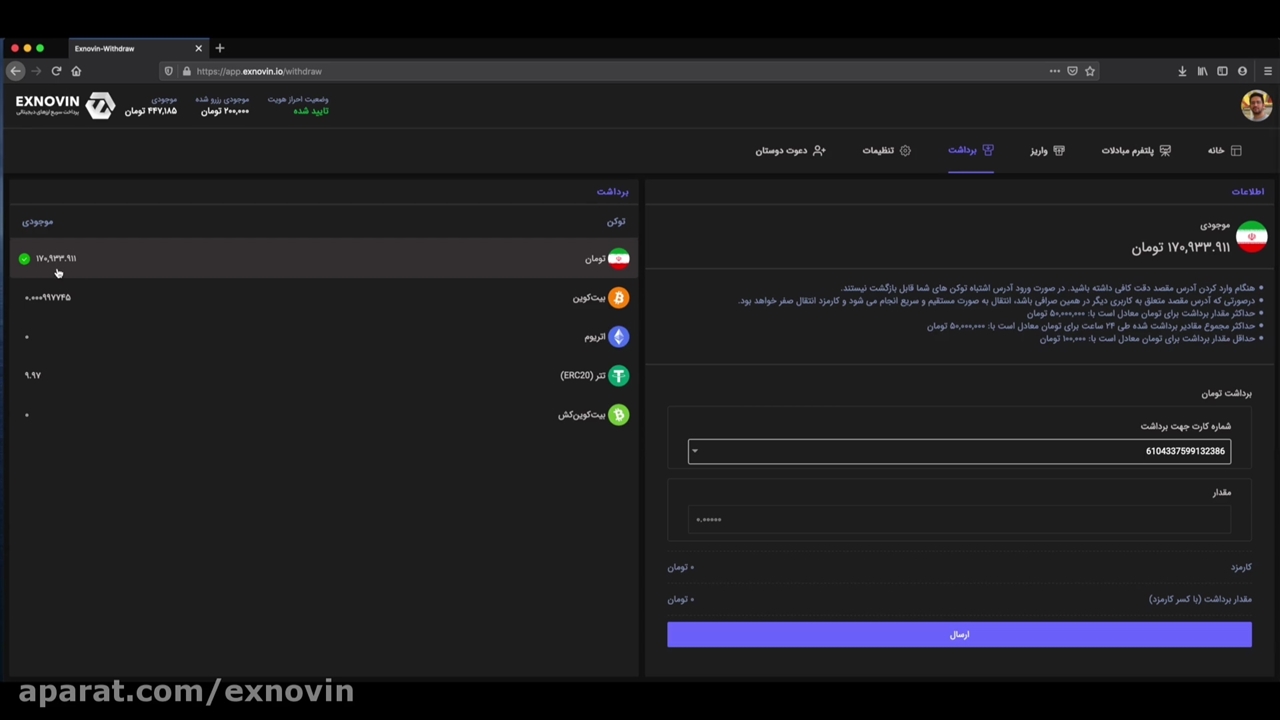The width and height of the screenshot is (1280, 720).
Task: Click the Exnovin logo icon
Action: [x=99, y=105]
